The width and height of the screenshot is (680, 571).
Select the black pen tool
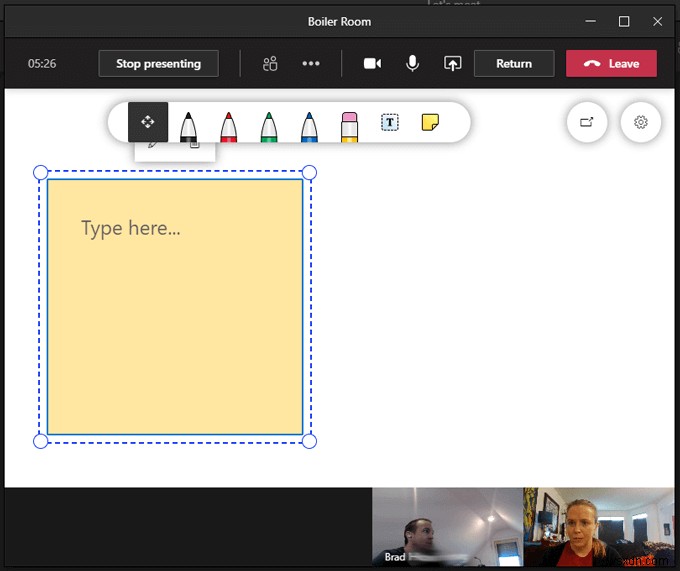tap(188, 127)
